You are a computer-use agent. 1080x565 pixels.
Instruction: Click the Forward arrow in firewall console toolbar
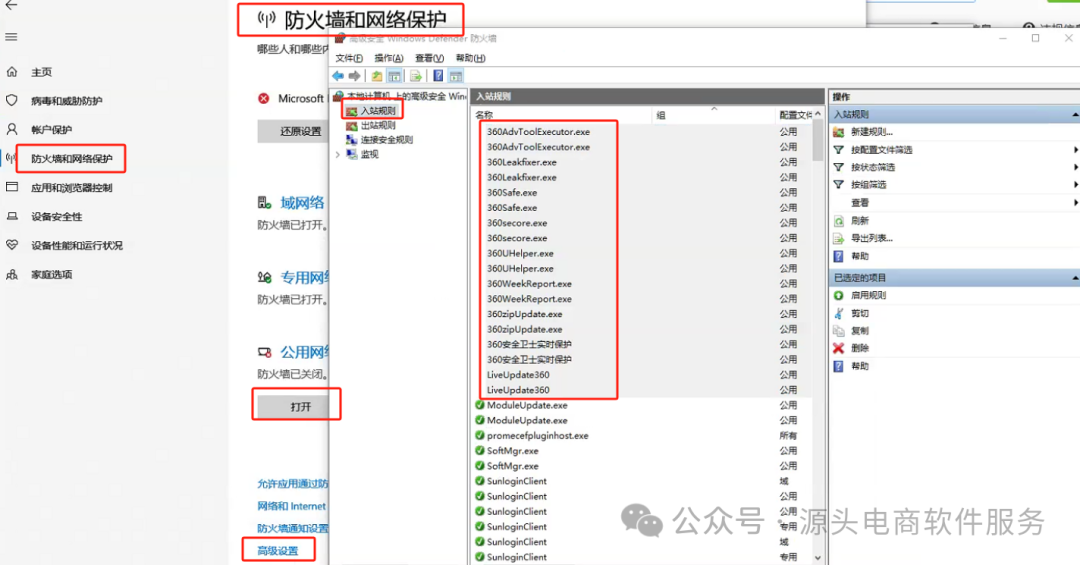[354, 76]
